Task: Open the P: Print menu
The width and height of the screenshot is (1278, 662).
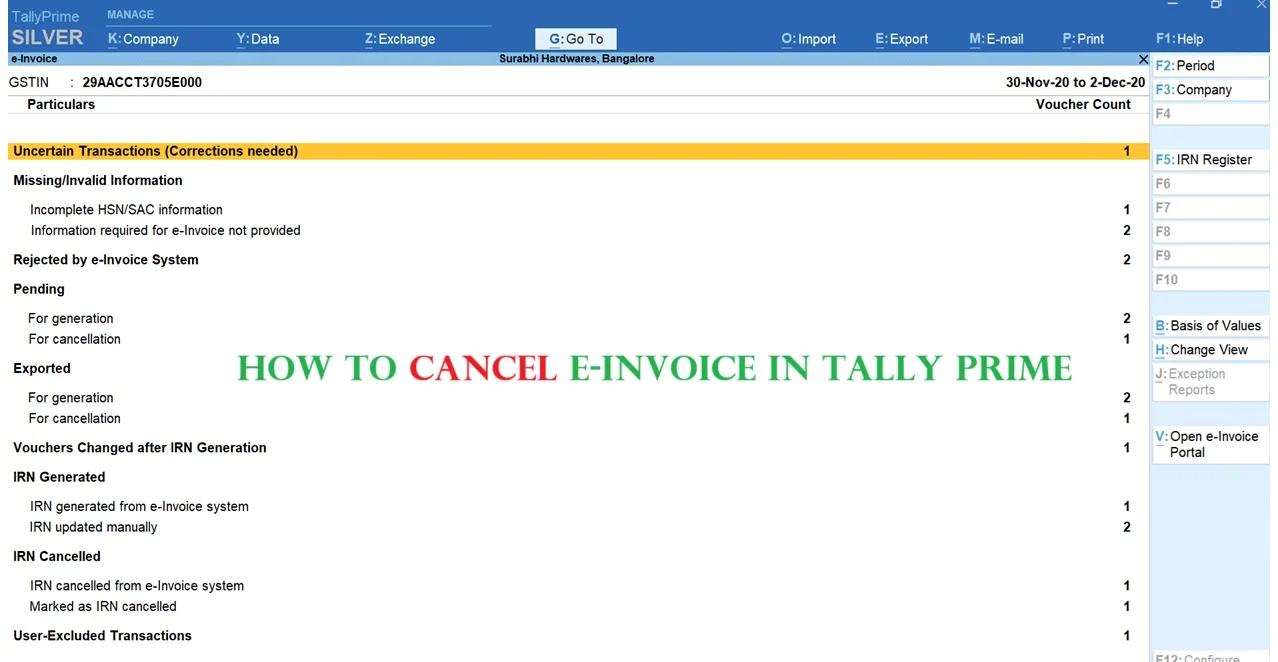Action: [x=1083, y=39]
